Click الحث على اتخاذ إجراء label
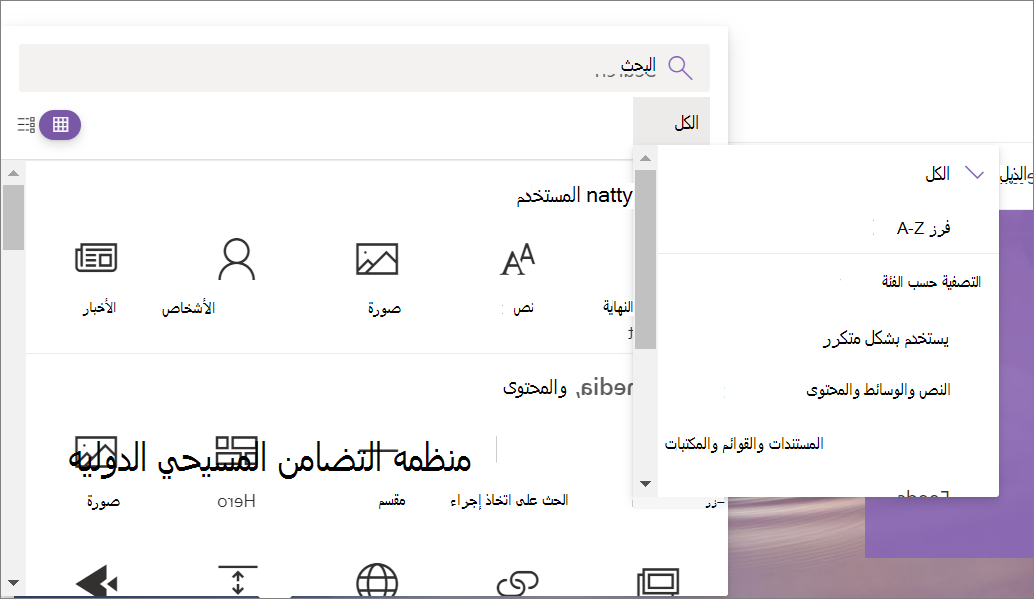Screen dimensions: 1034x599 click(x=509, y=501)
